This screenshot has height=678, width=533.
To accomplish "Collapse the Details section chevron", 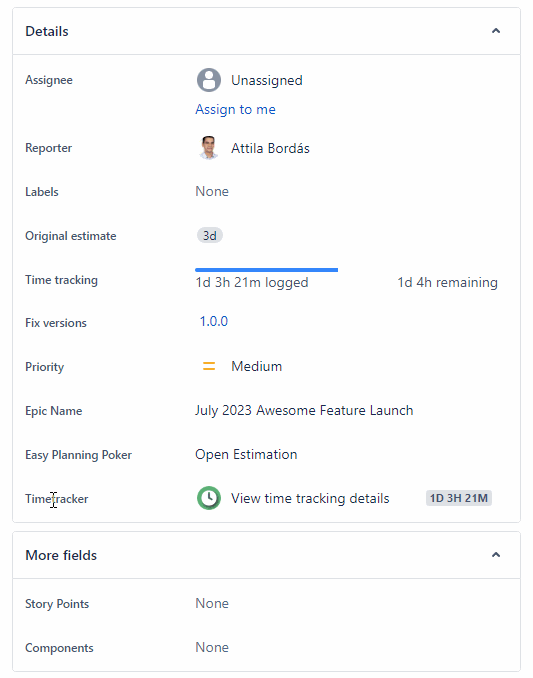I will coord(496,31).
